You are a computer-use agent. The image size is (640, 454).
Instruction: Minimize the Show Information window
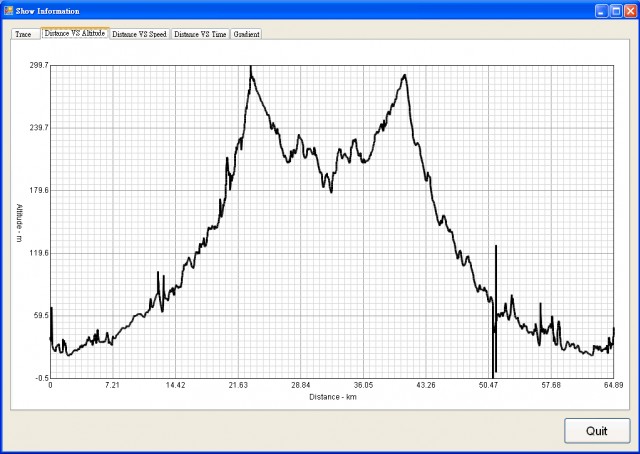[601, 11]
